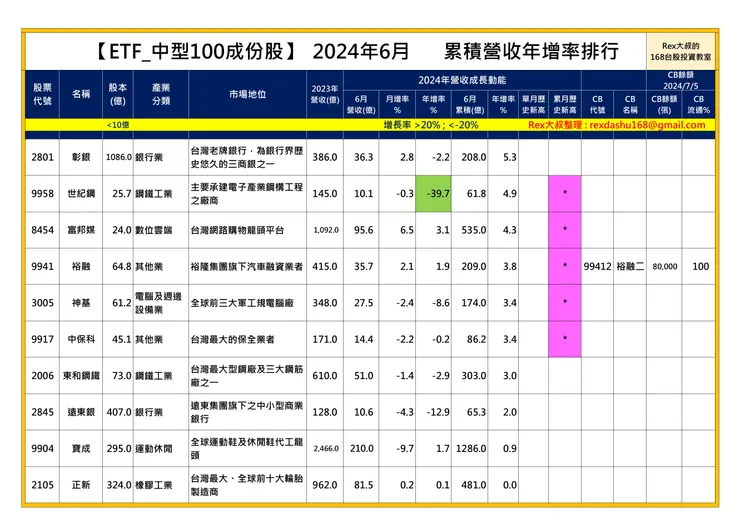Select stock code 2845
740x523 pixels.
42,412
